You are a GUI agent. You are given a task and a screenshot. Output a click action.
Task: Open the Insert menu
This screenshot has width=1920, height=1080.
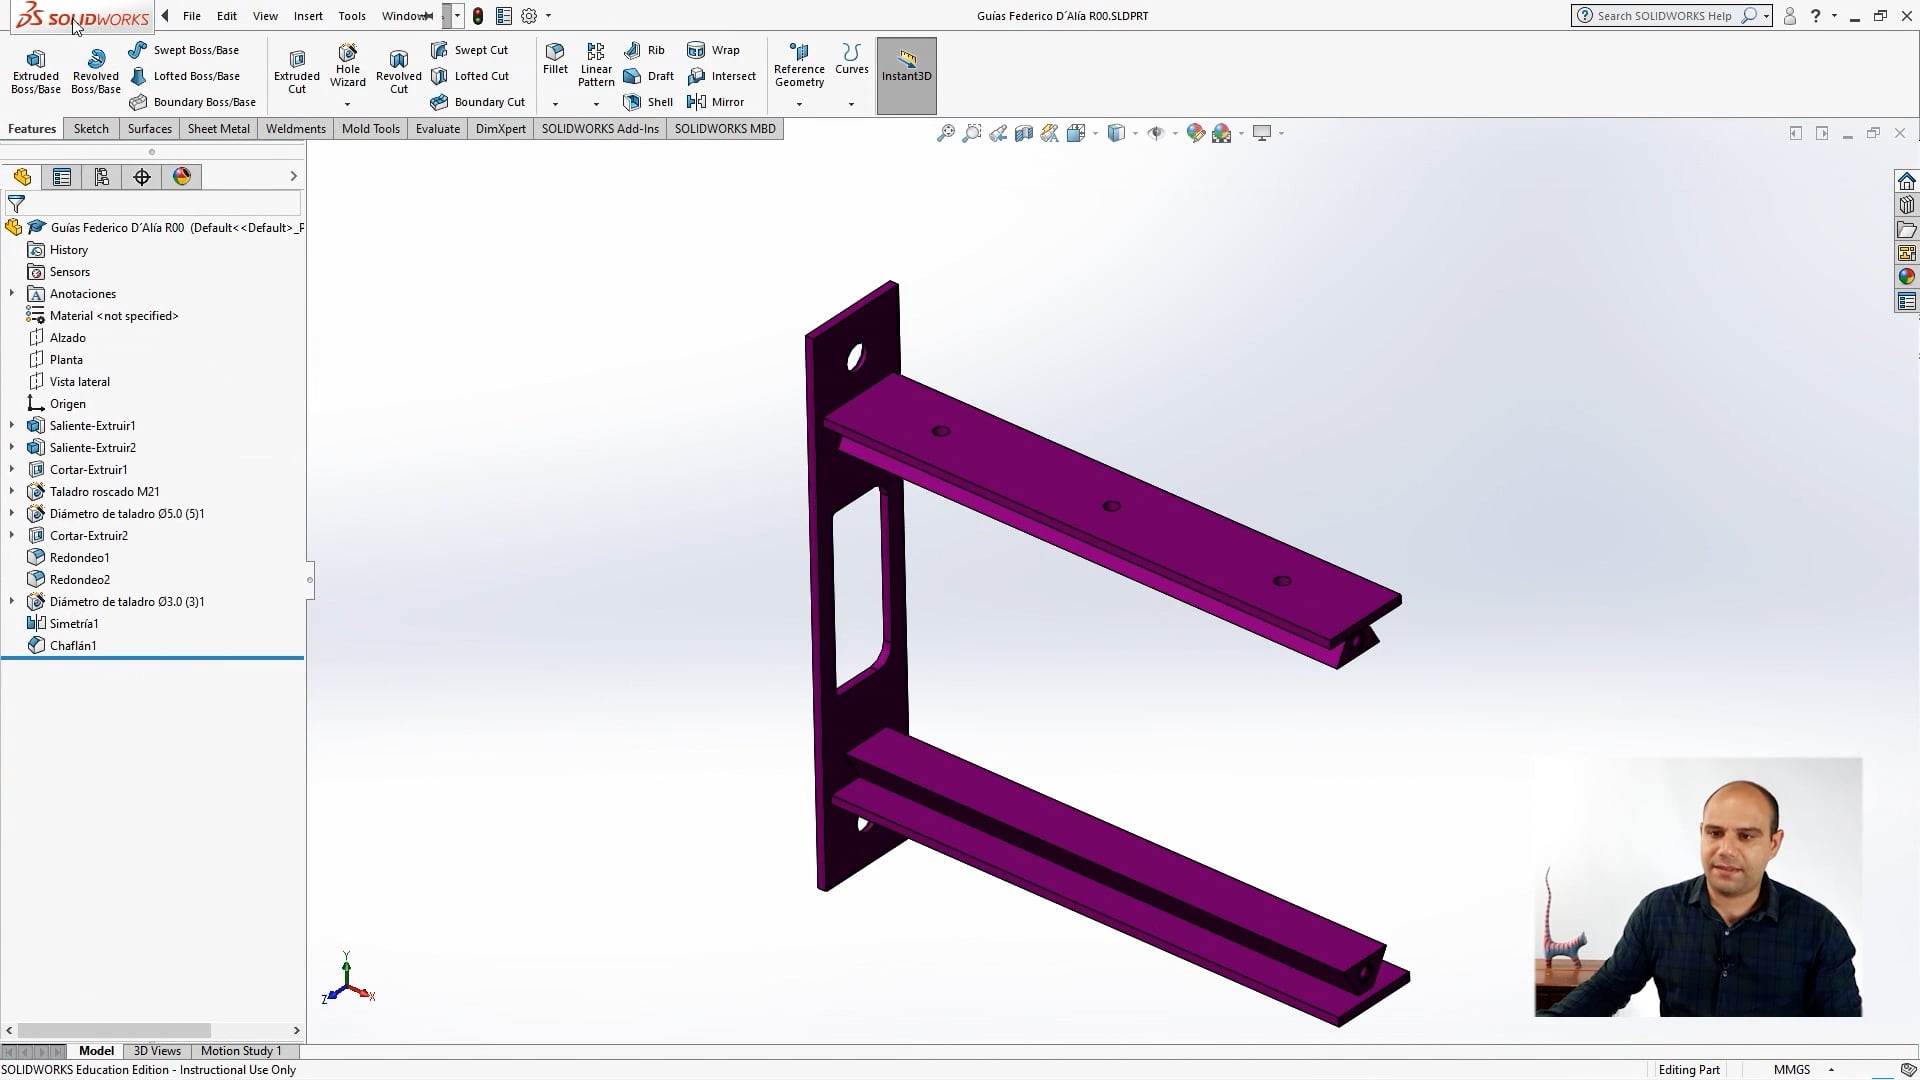307,16
